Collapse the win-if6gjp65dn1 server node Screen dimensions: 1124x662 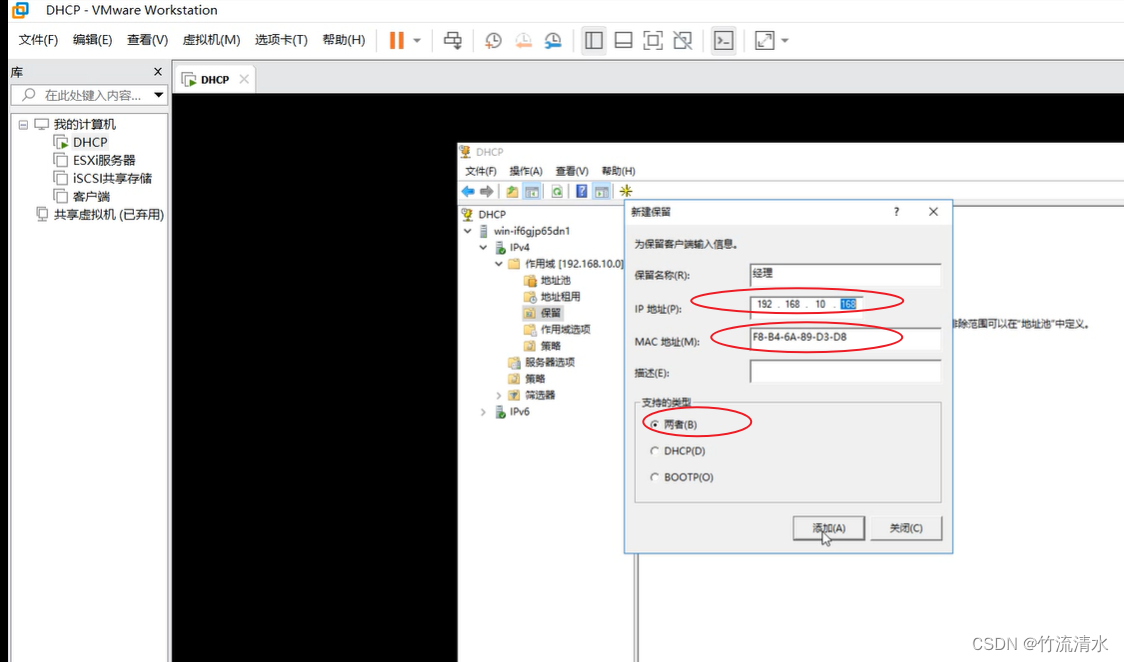click(x=467, y=231)
